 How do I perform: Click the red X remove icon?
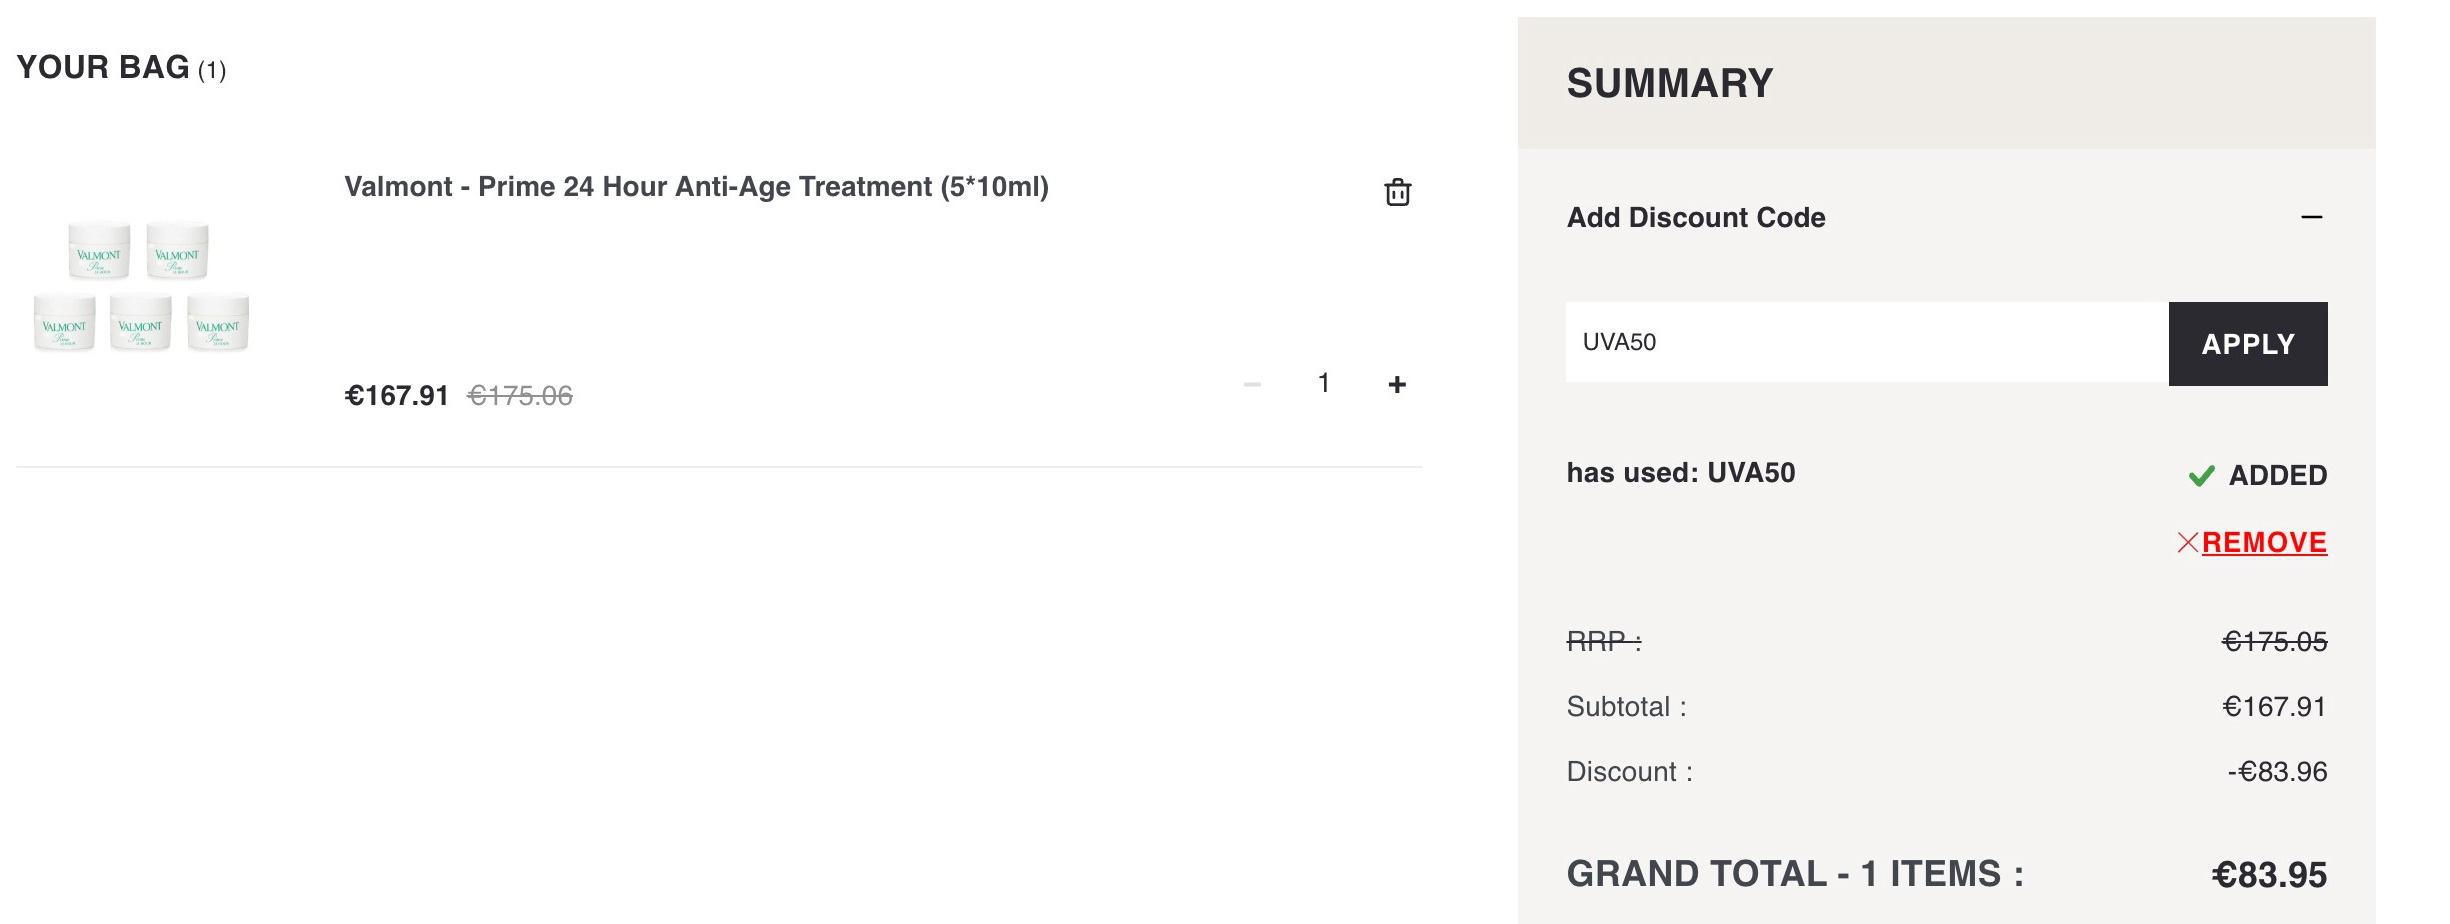(2188, 542)
